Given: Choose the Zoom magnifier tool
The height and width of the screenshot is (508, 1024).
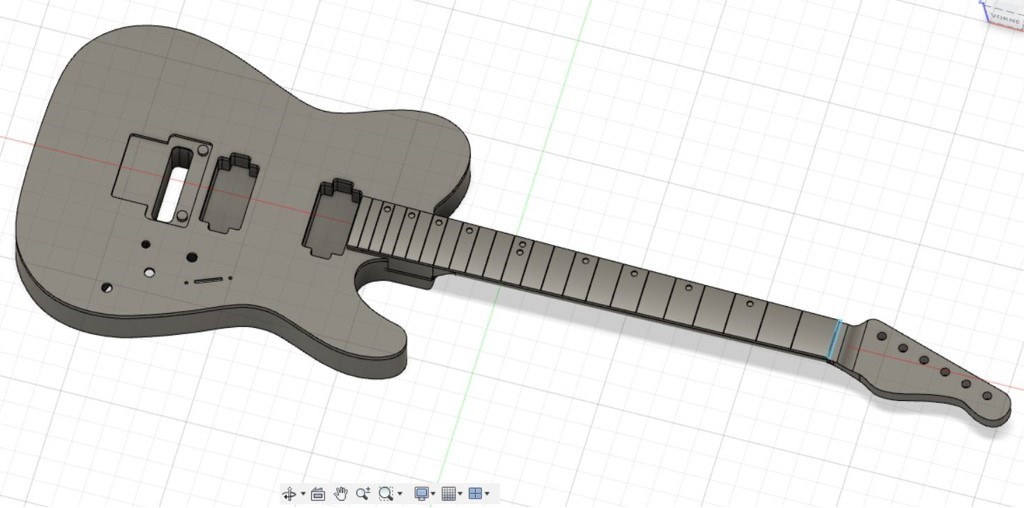Looking at the screenshot, I should coord(363,494).
